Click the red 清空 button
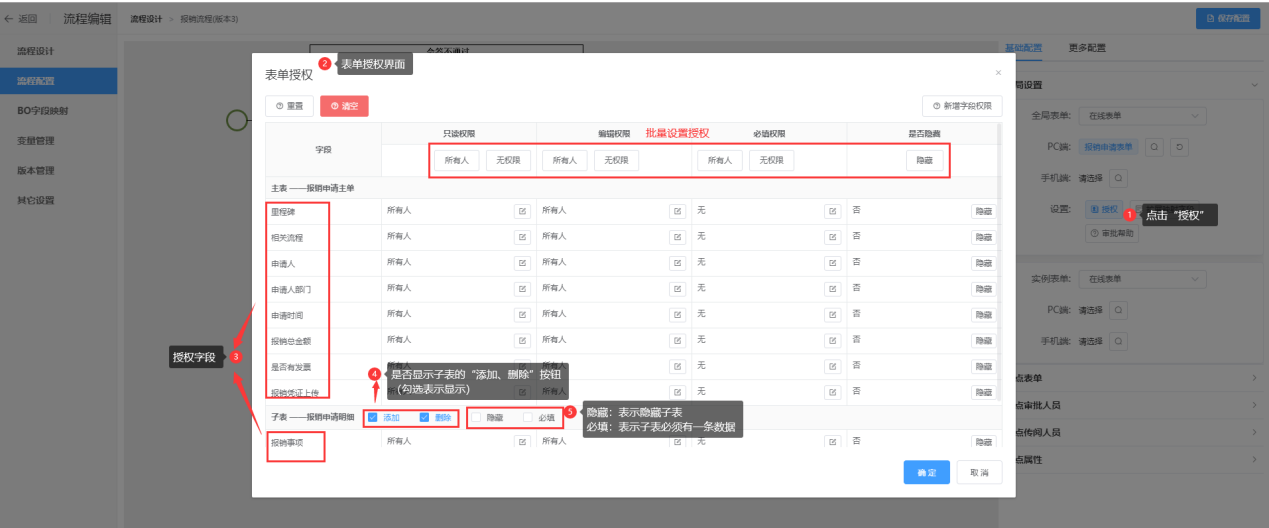 pos(345,105)
